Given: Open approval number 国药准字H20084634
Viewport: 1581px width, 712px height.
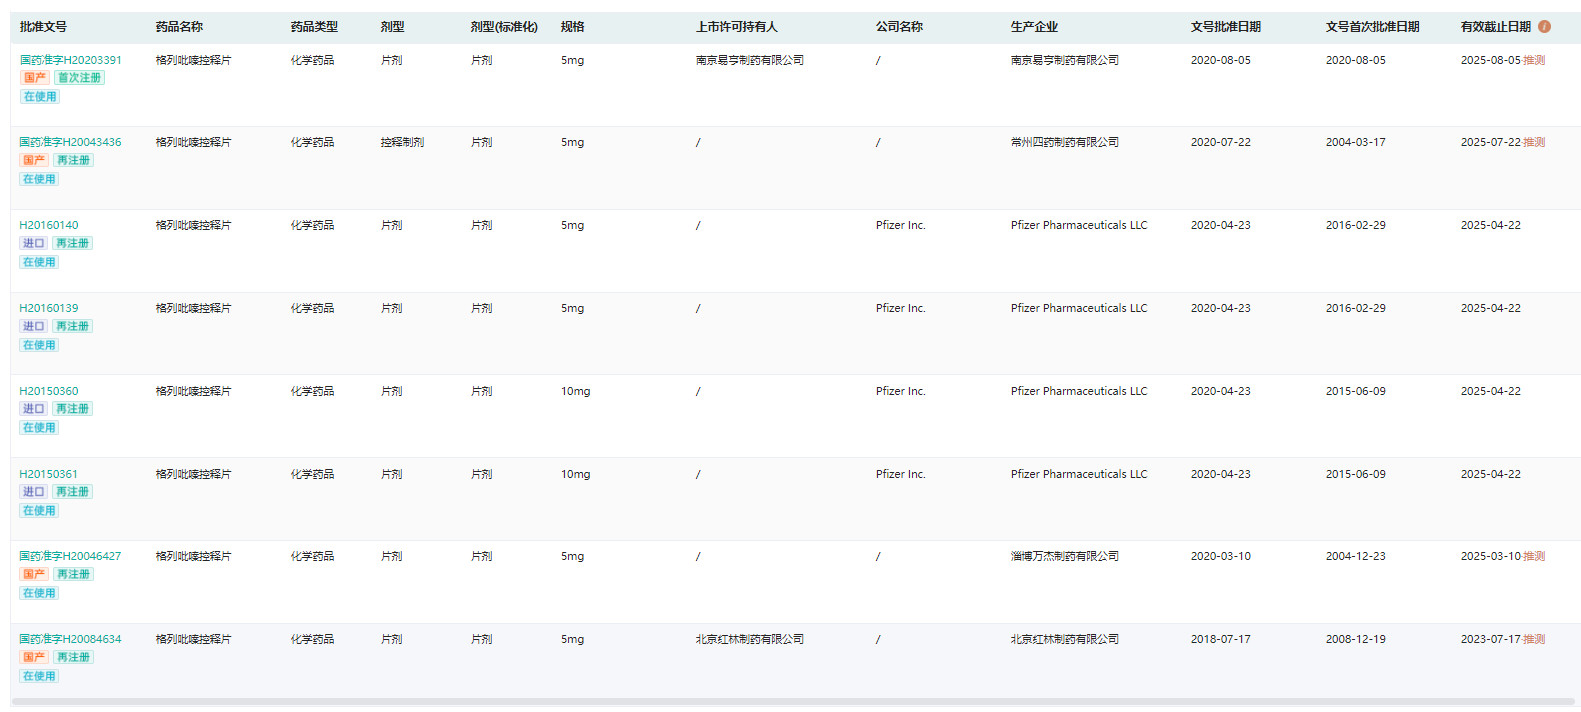Looking at the screenshot, I should coord(70,639).
